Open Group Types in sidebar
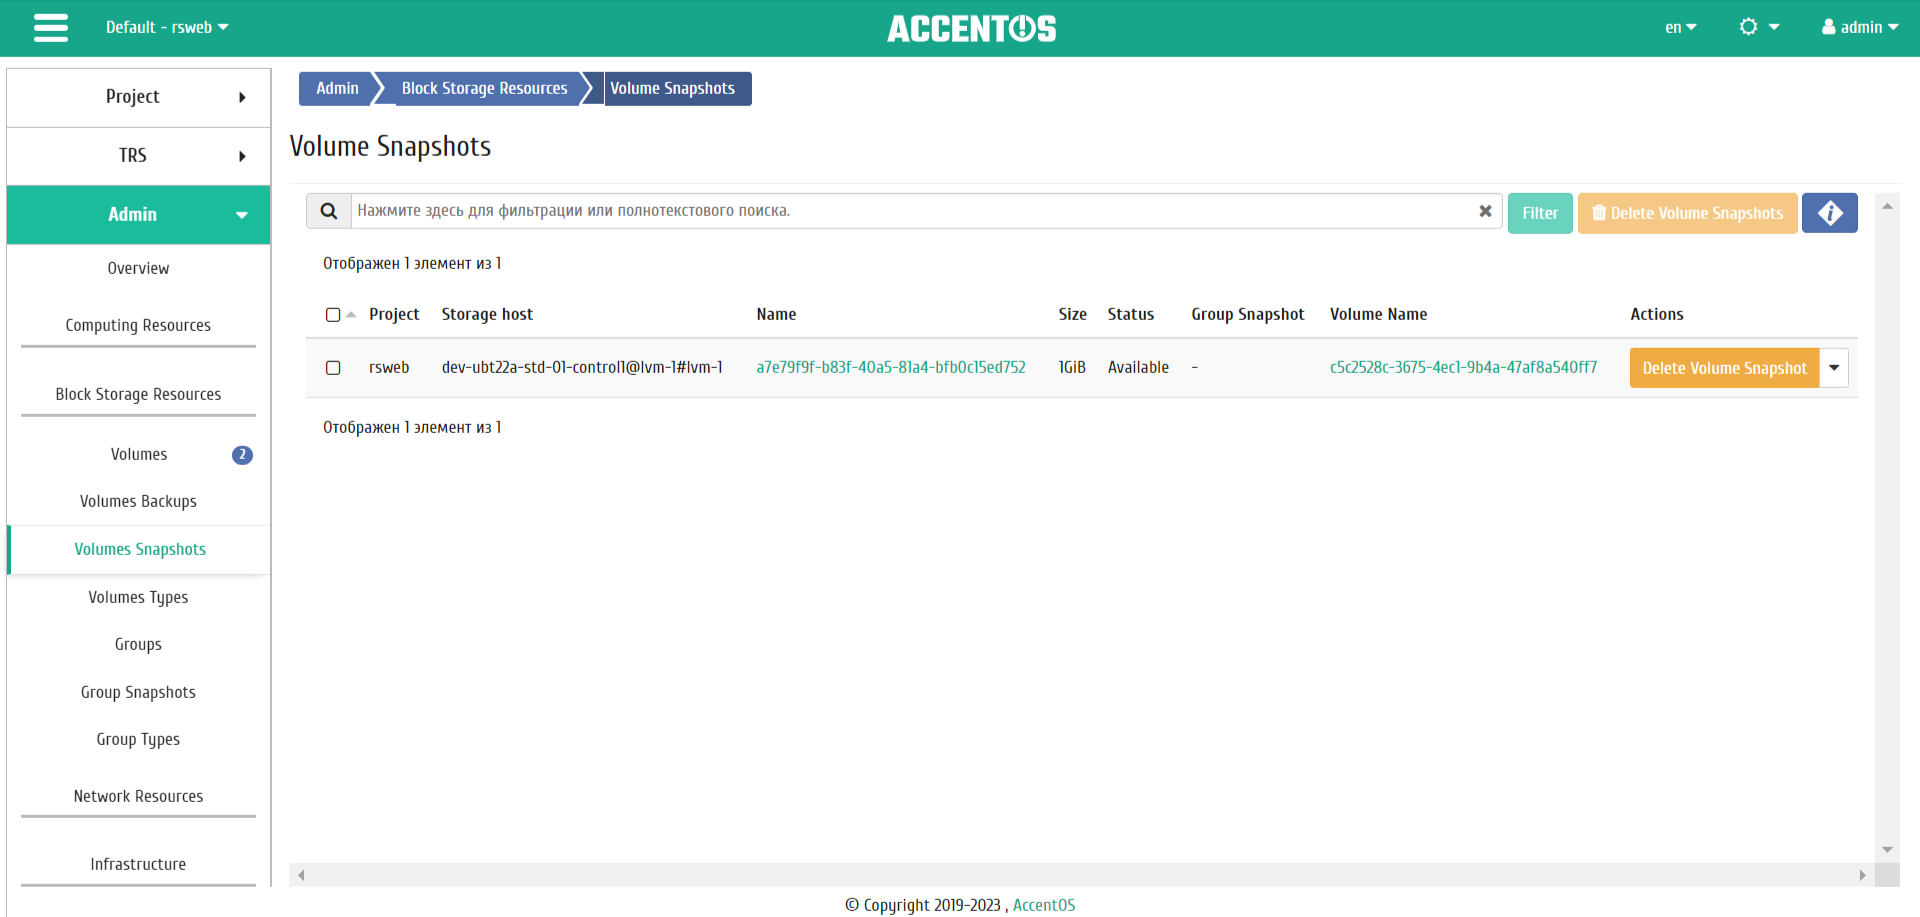 coord(138,739)
